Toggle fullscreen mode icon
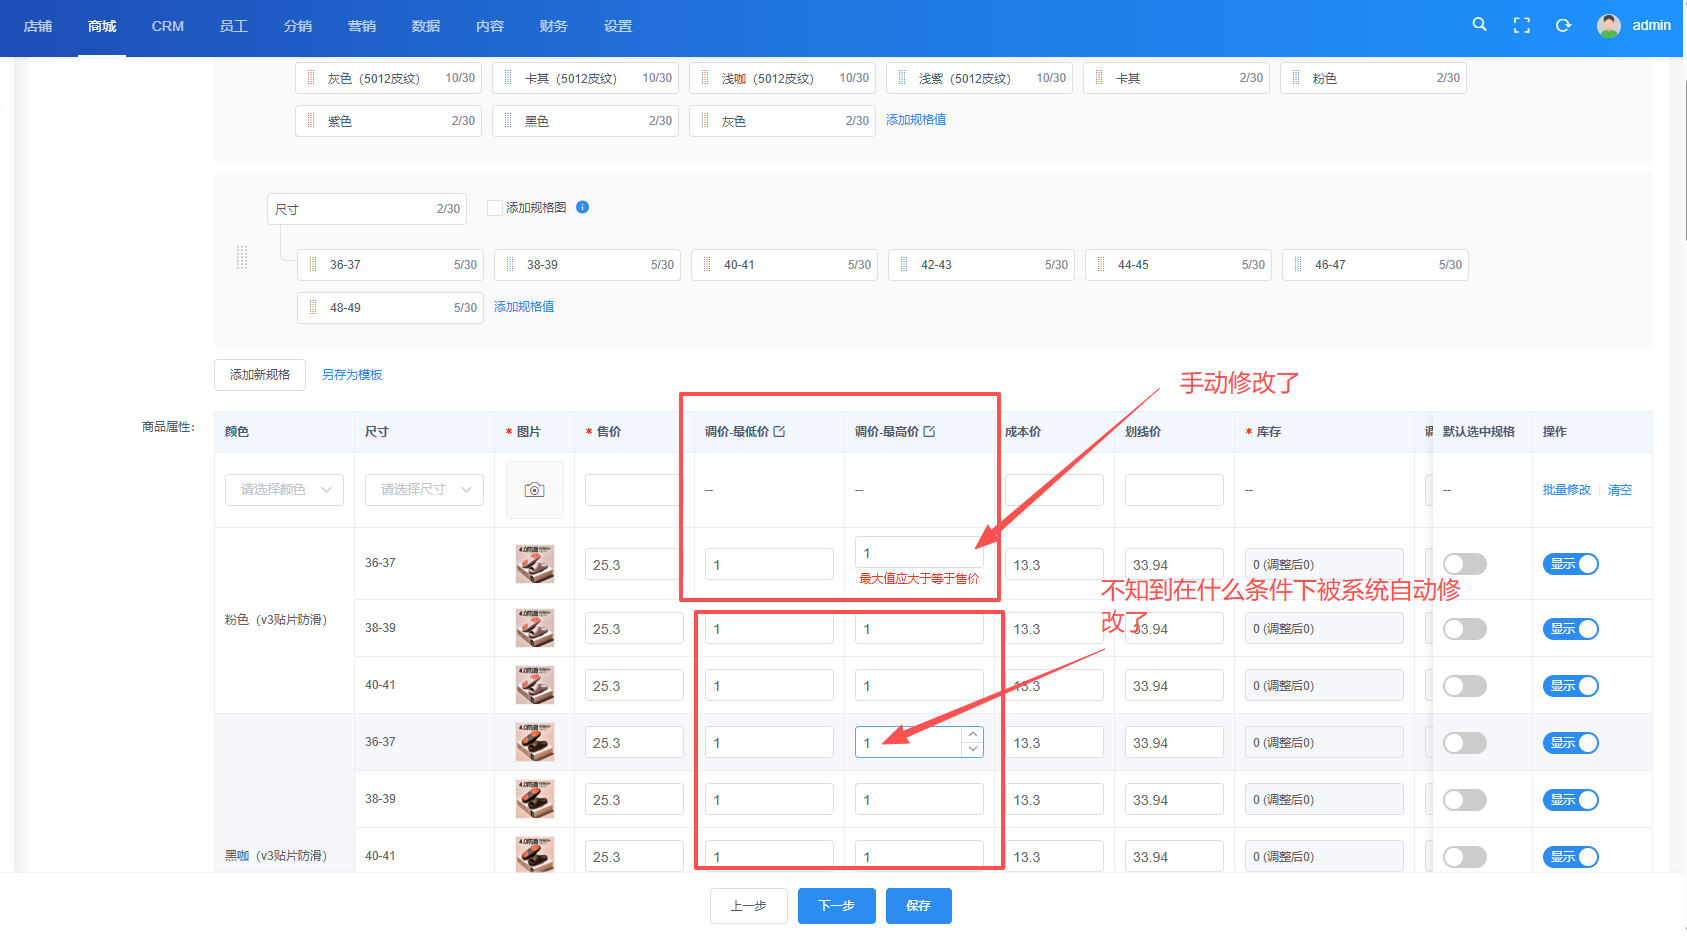The width and height of the screenshot is (1687, 936). pos(1521,26)
